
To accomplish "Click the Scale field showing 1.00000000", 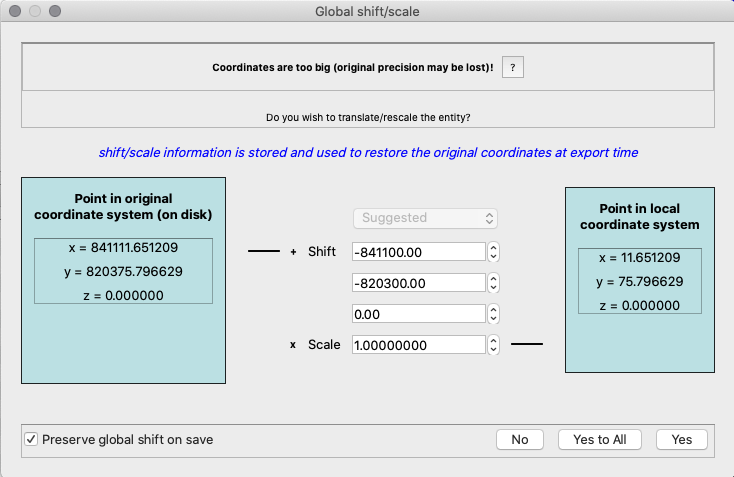I will coord(418,344).
